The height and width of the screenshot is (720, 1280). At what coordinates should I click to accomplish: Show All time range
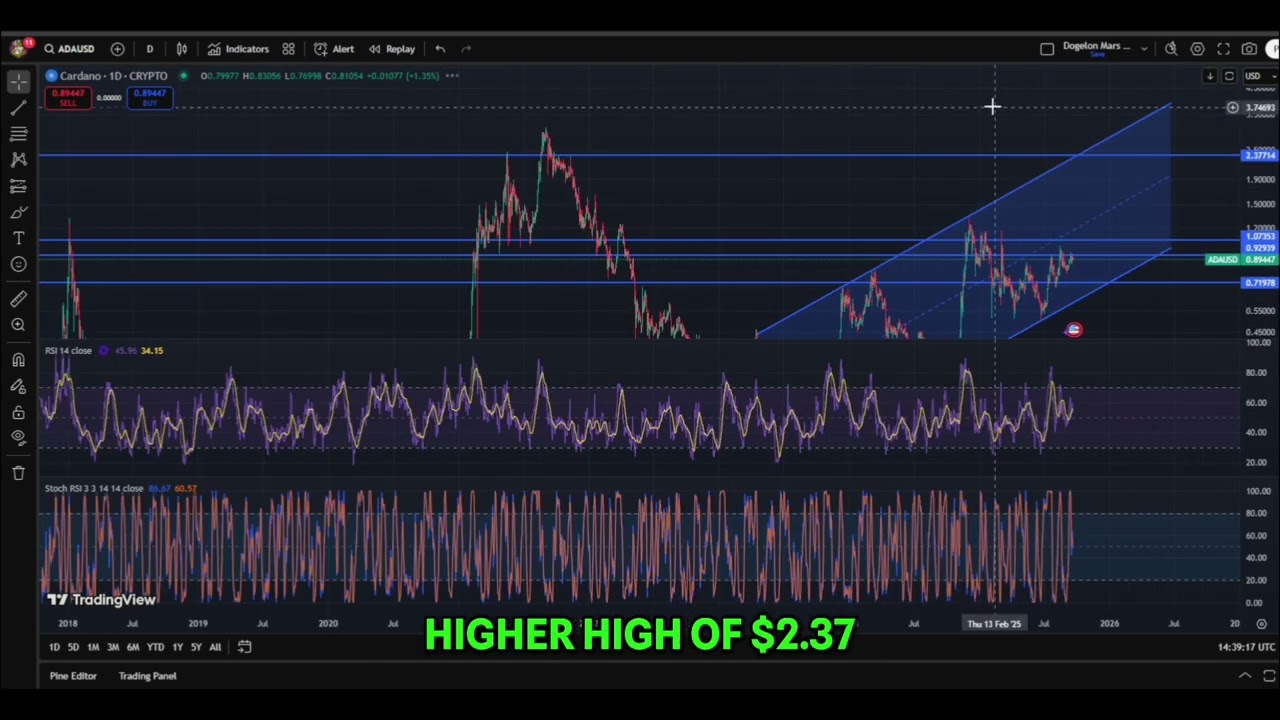215,647
